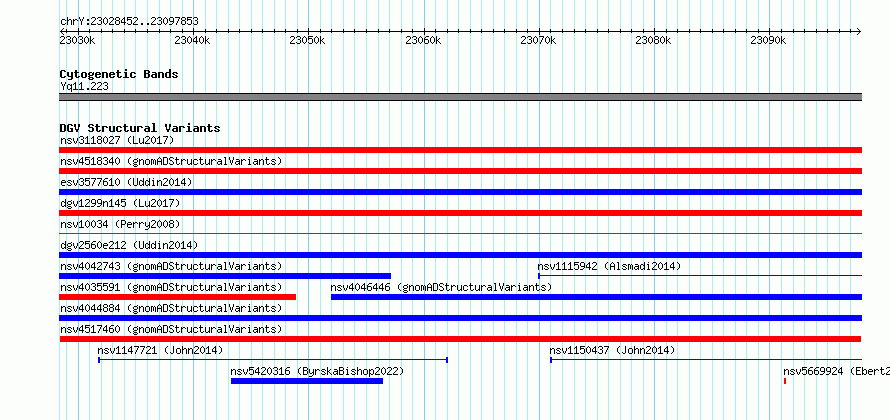Open the nsv5420316 (ByrskaBishop2022) label
Viewport: 890px width, 420px height.
[317, 371]
